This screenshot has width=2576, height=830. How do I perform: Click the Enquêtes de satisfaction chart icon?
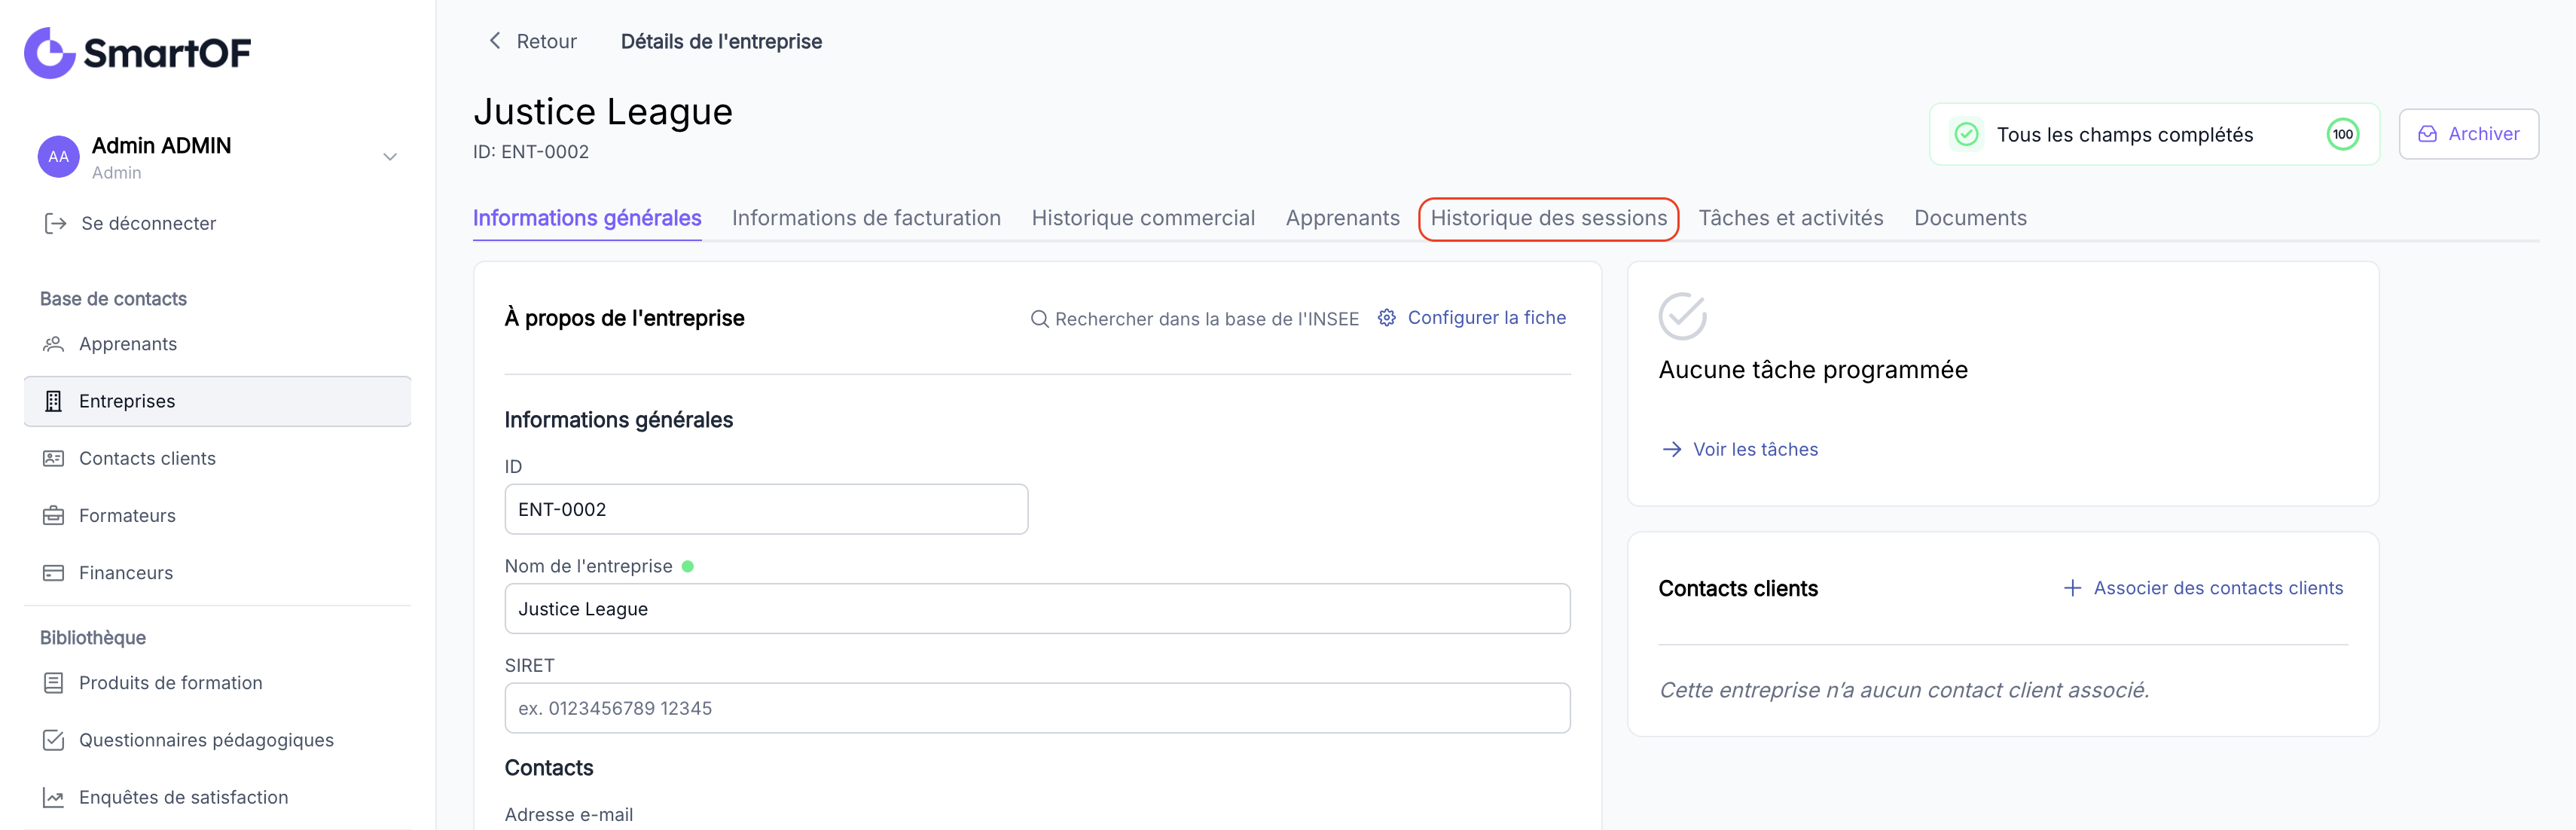pos(54,797)
